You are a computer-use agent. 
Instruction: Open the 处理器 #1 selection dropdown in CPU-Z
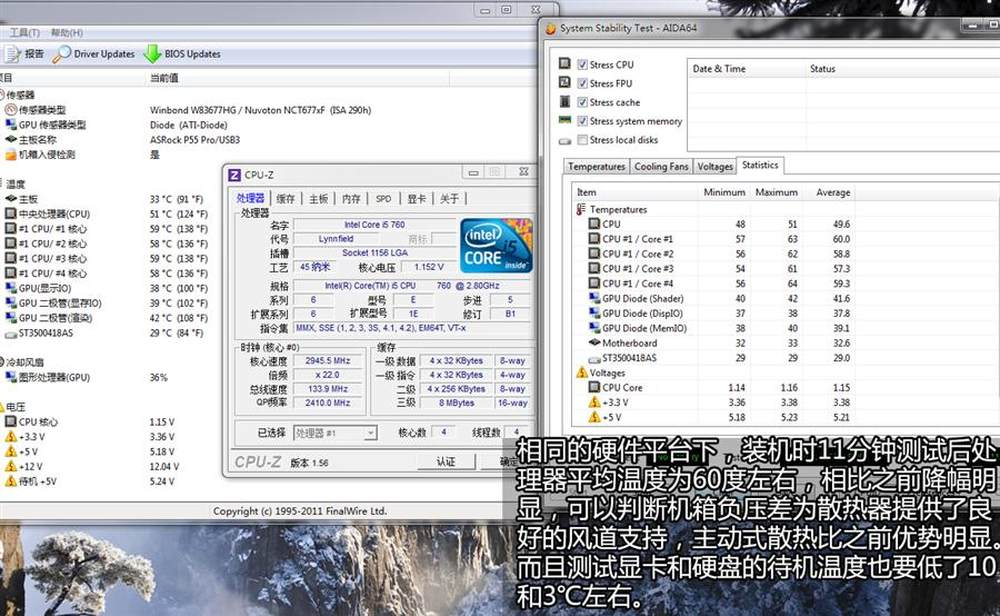pyautogui.click(x=335, y=433)
